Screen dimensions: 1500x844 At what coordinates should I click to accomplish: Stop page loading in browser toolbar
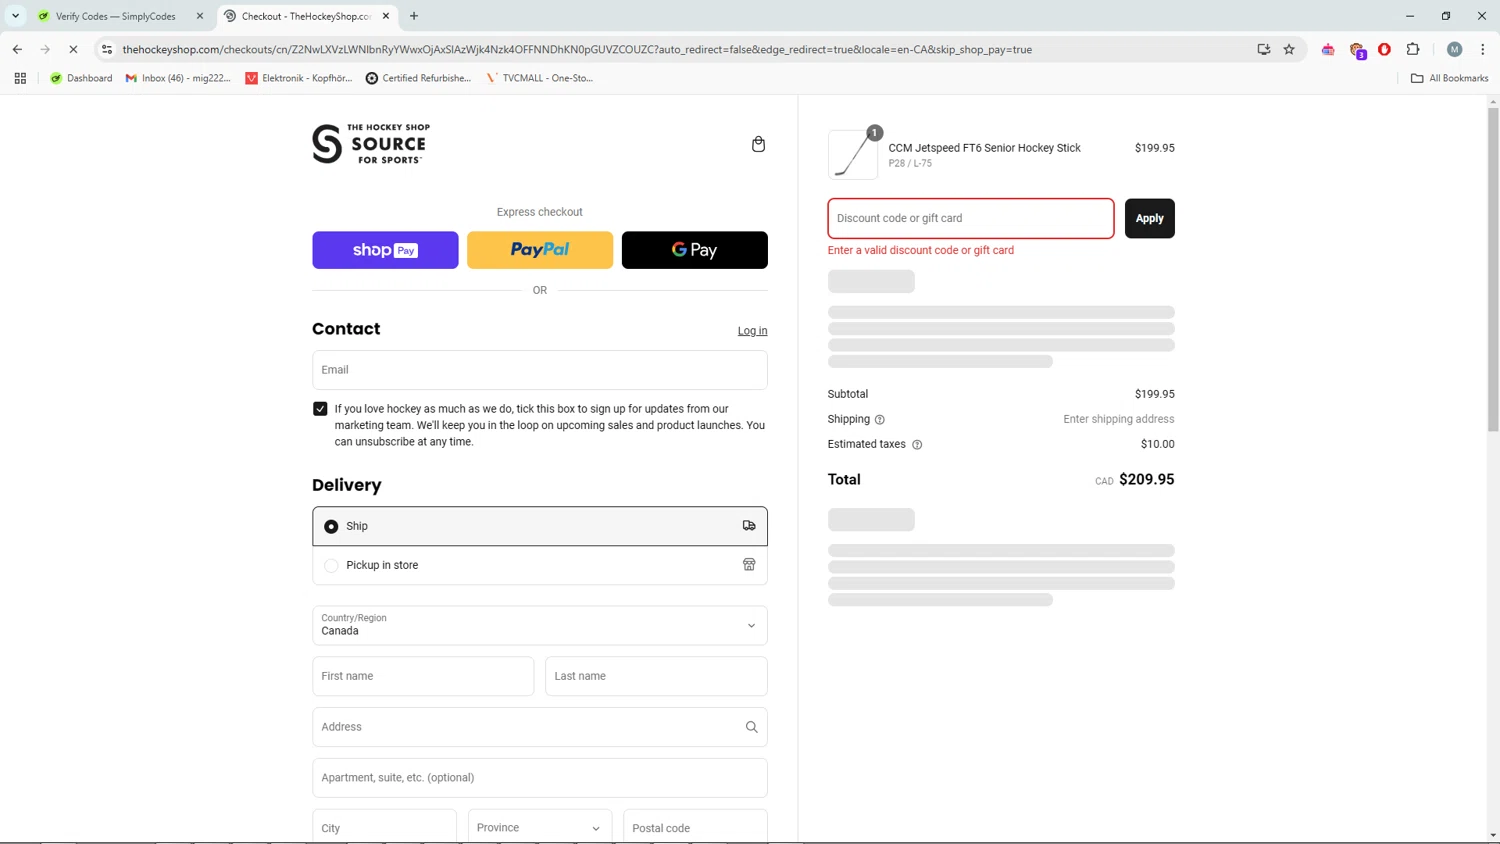tap(73, 49)
